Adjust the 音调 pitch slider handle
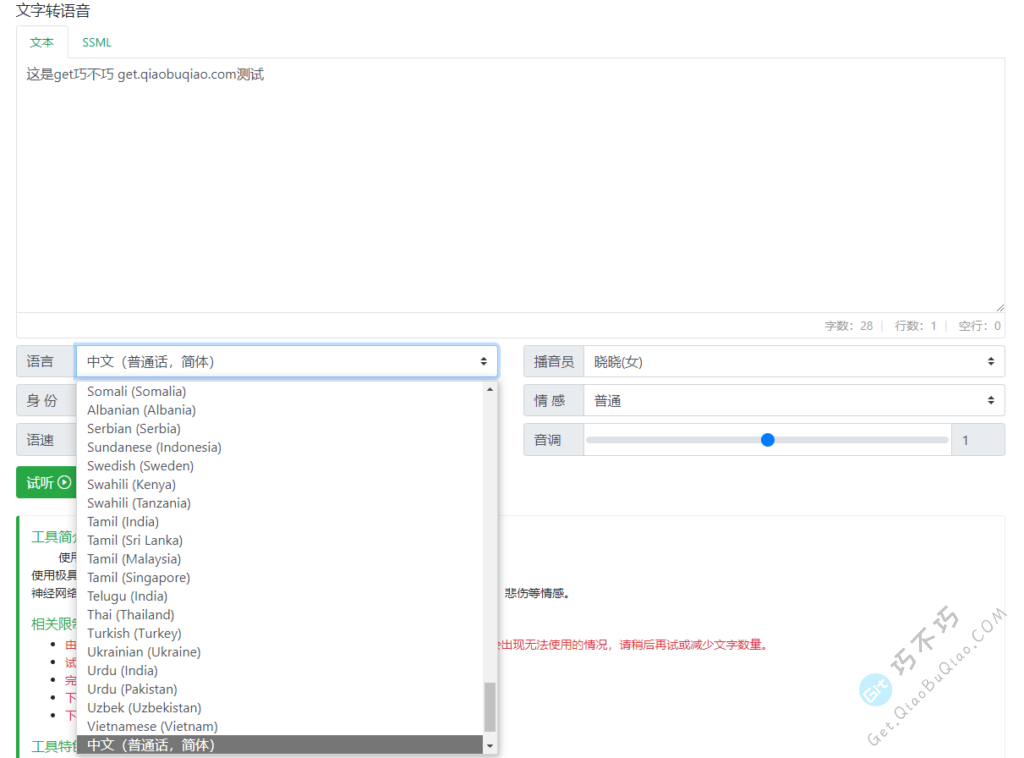Screen dimensions: 1024x758 [767, 439]
